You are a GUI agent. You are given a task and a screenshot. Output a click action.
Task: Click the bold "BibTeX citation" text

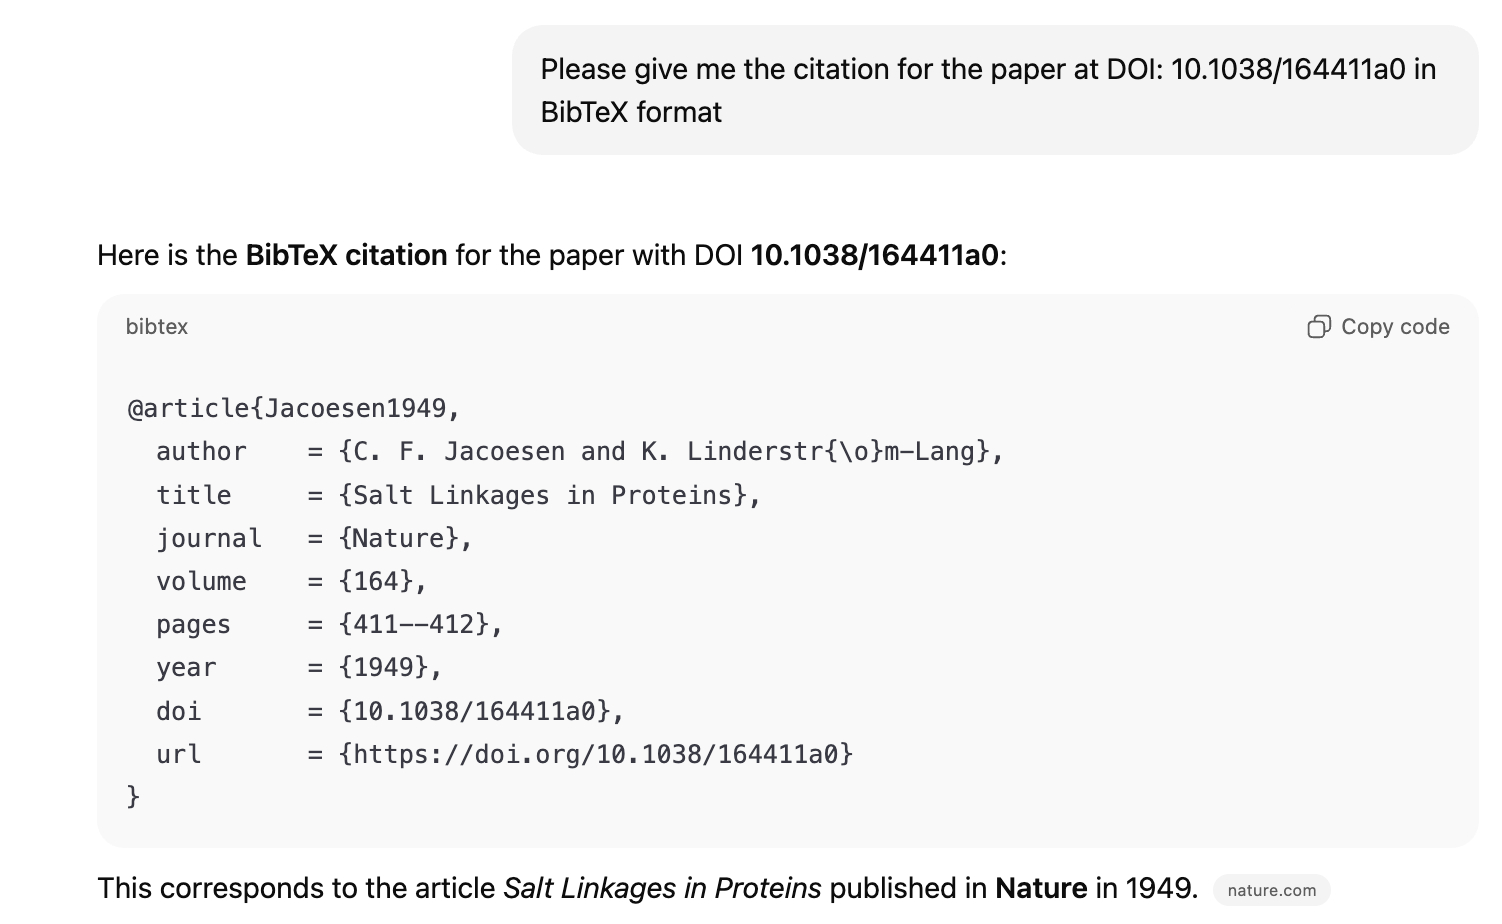click(x=346, y=255)
